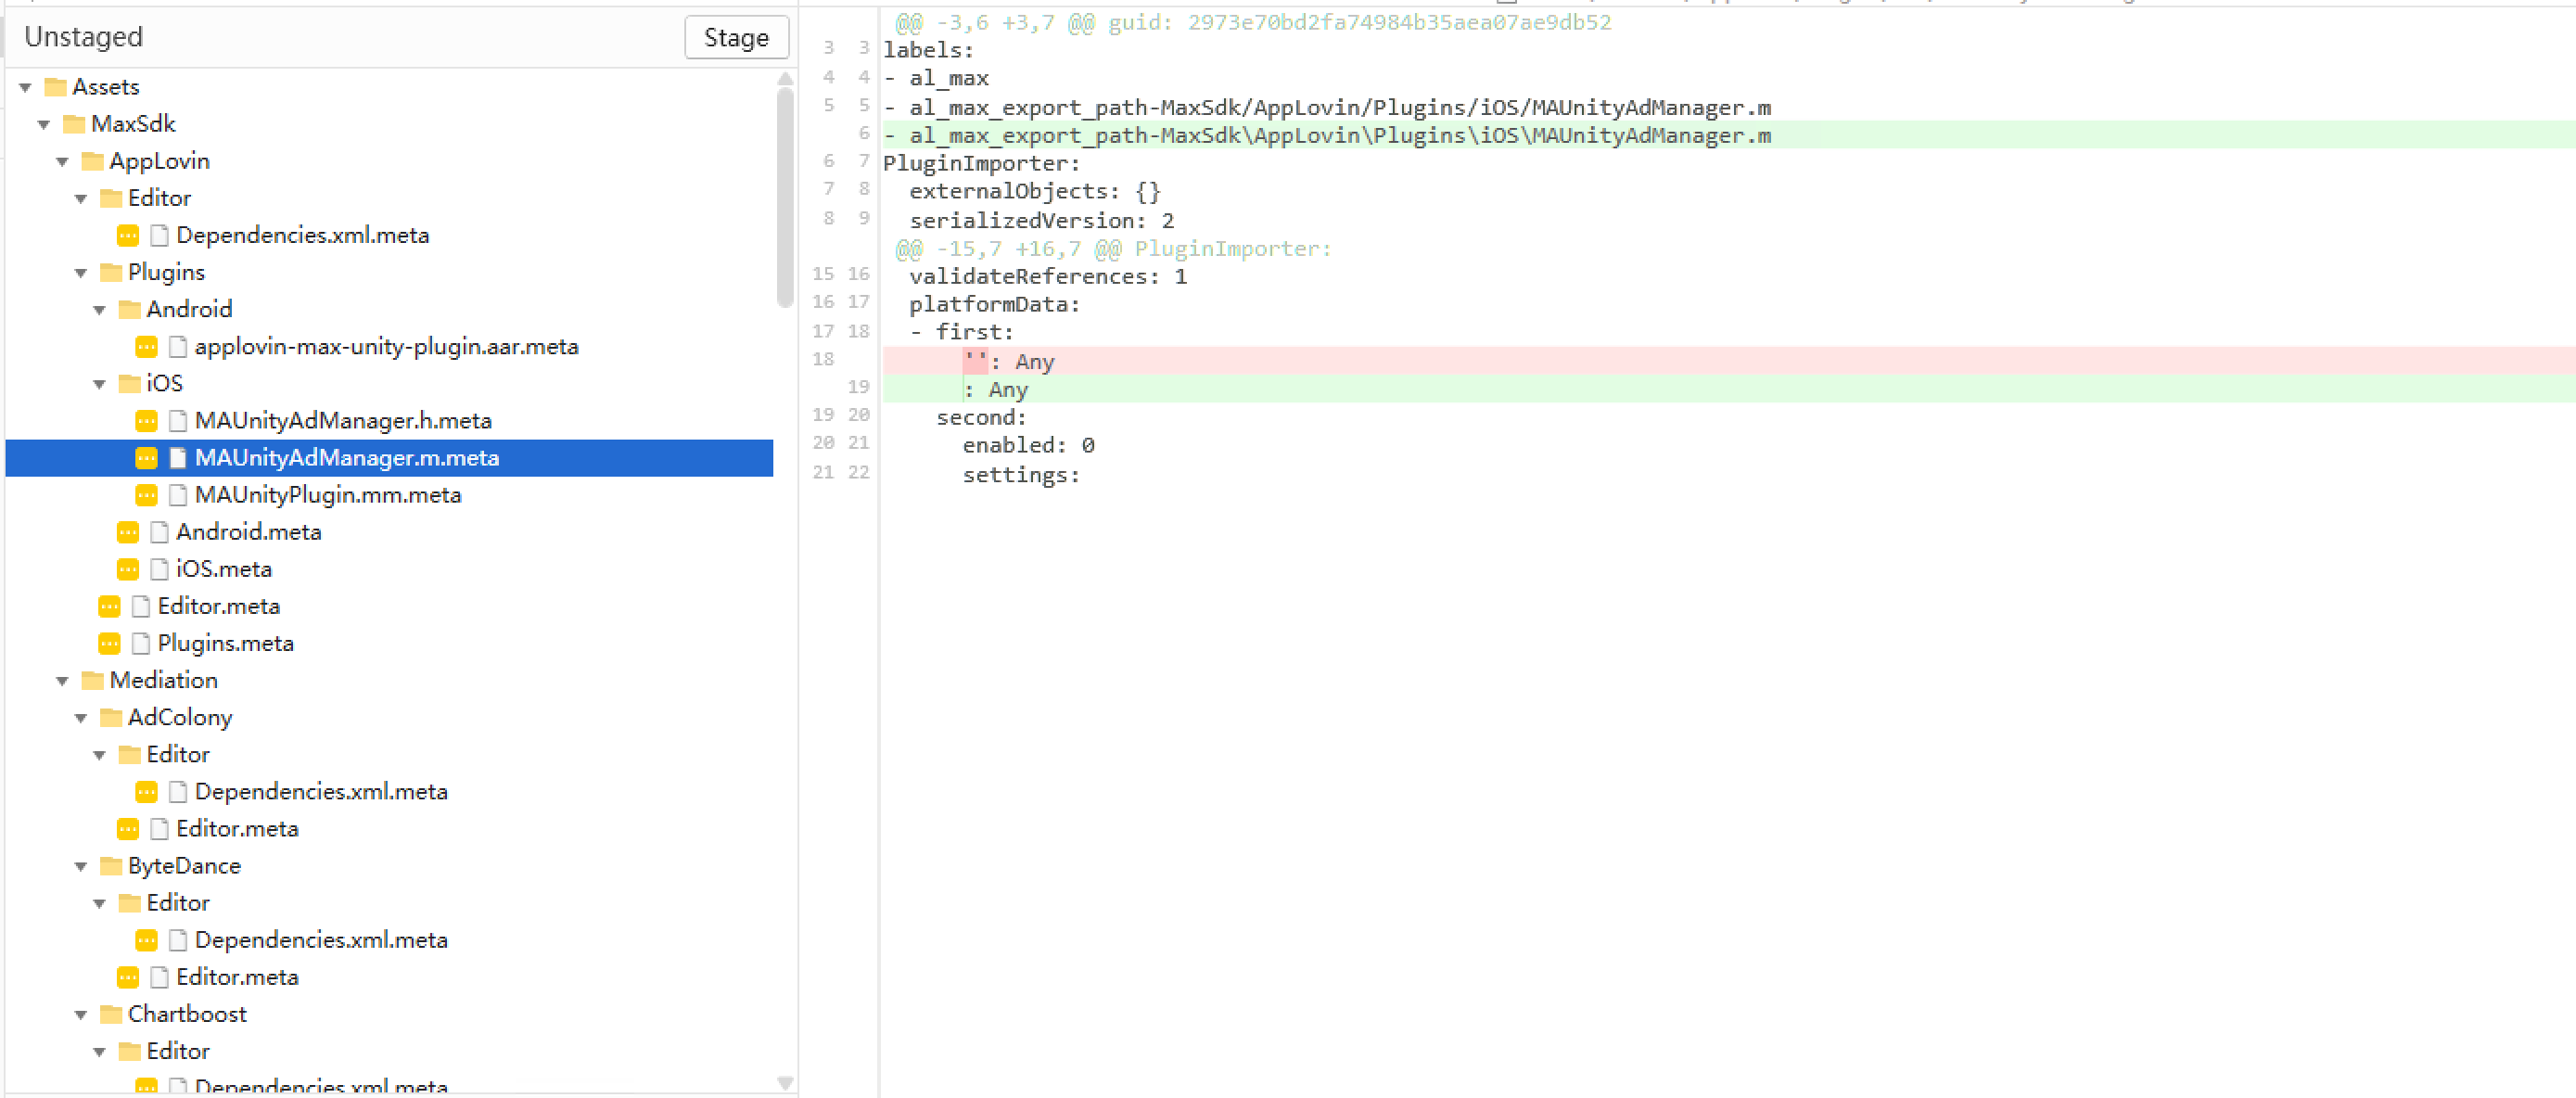Screen dimensions: 2576x1098
Task: Click the folder icon of Mediation
Action: point(91,680)
